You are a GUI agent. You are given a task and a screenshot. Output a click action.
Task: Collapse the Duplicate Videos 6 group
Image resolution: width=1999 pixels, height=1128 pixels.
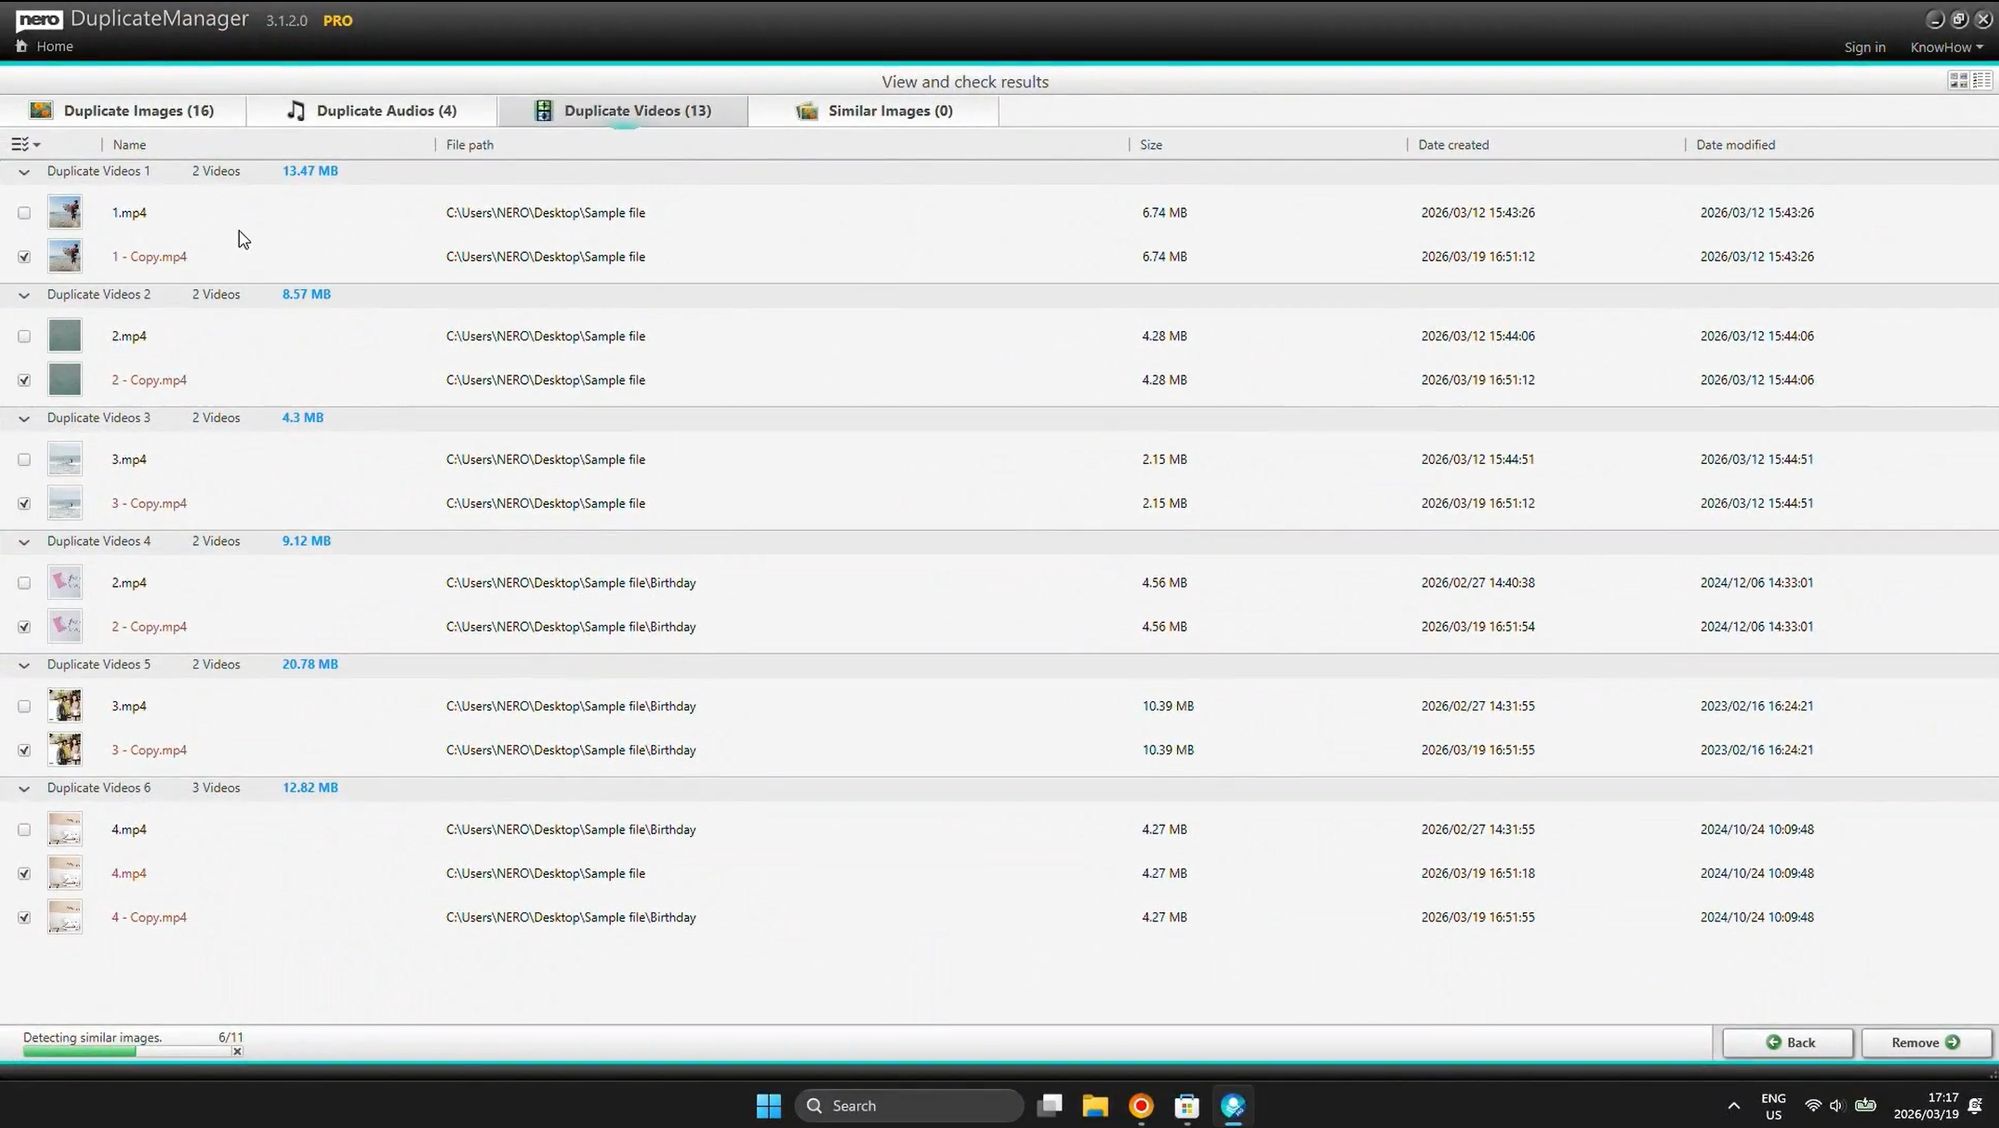pos(23,788)
